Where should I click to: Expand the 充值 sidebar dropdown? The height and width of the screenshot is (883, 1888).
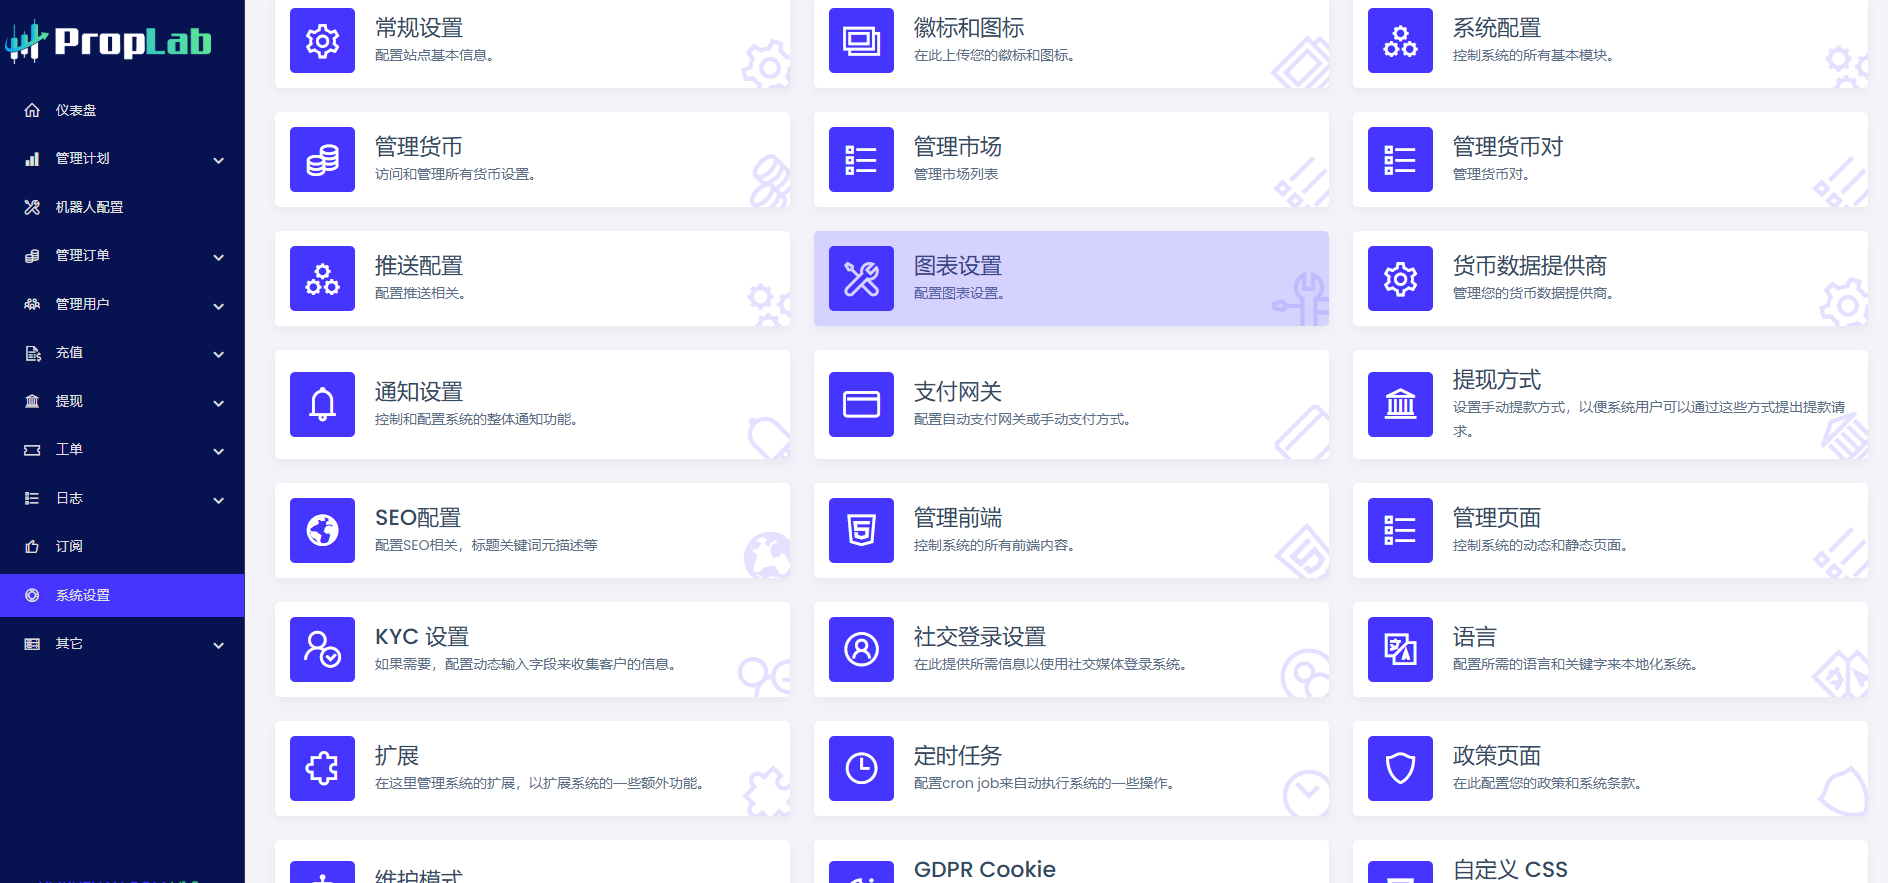pyautogui.click(x=218, y=354)
